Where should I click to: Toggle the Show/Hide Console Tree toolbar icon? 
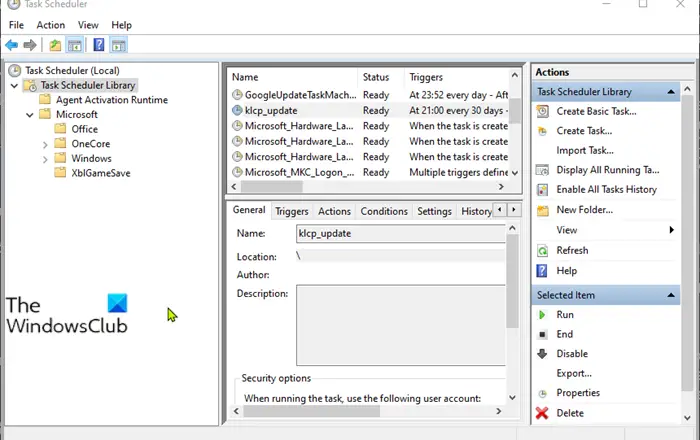pyautogui.click(x=75, y=45)
